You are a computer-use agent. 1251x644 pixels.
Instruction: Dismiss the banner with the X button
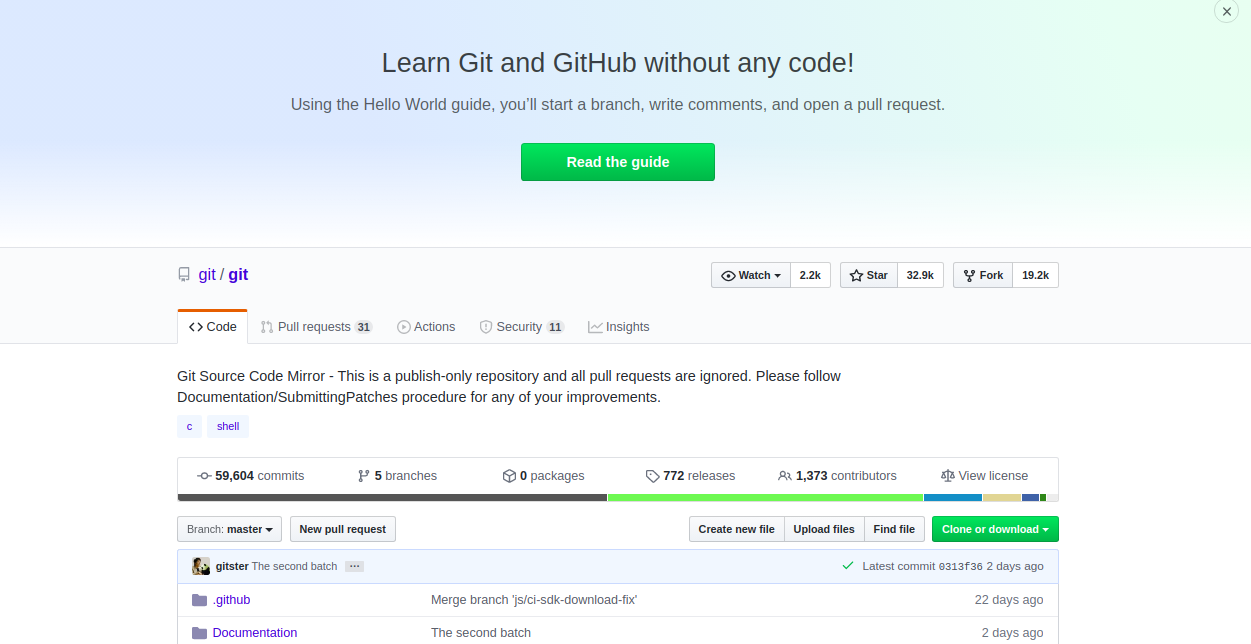[x=1226, y=12]
